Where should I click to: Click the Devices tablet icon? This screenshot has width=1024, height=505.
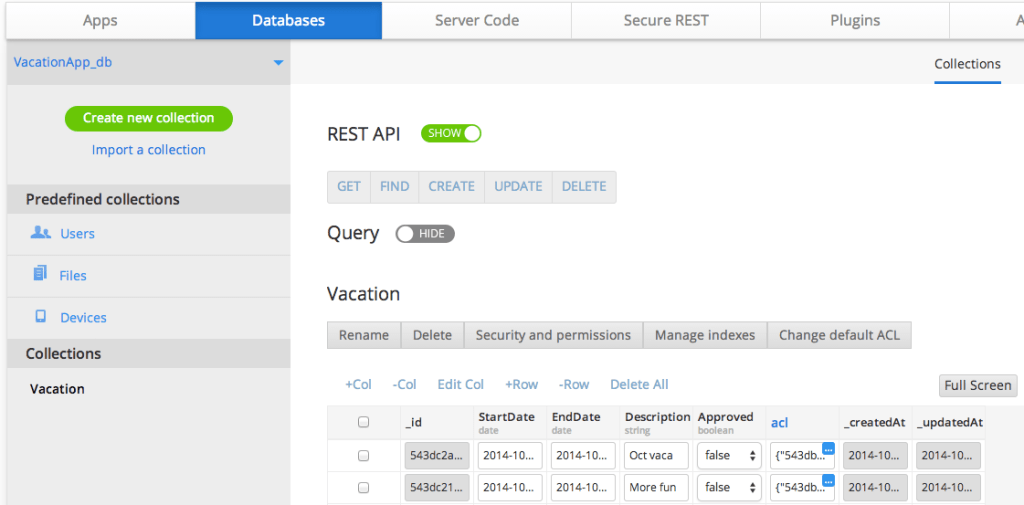pyautogui.click(x=40, y=316)
